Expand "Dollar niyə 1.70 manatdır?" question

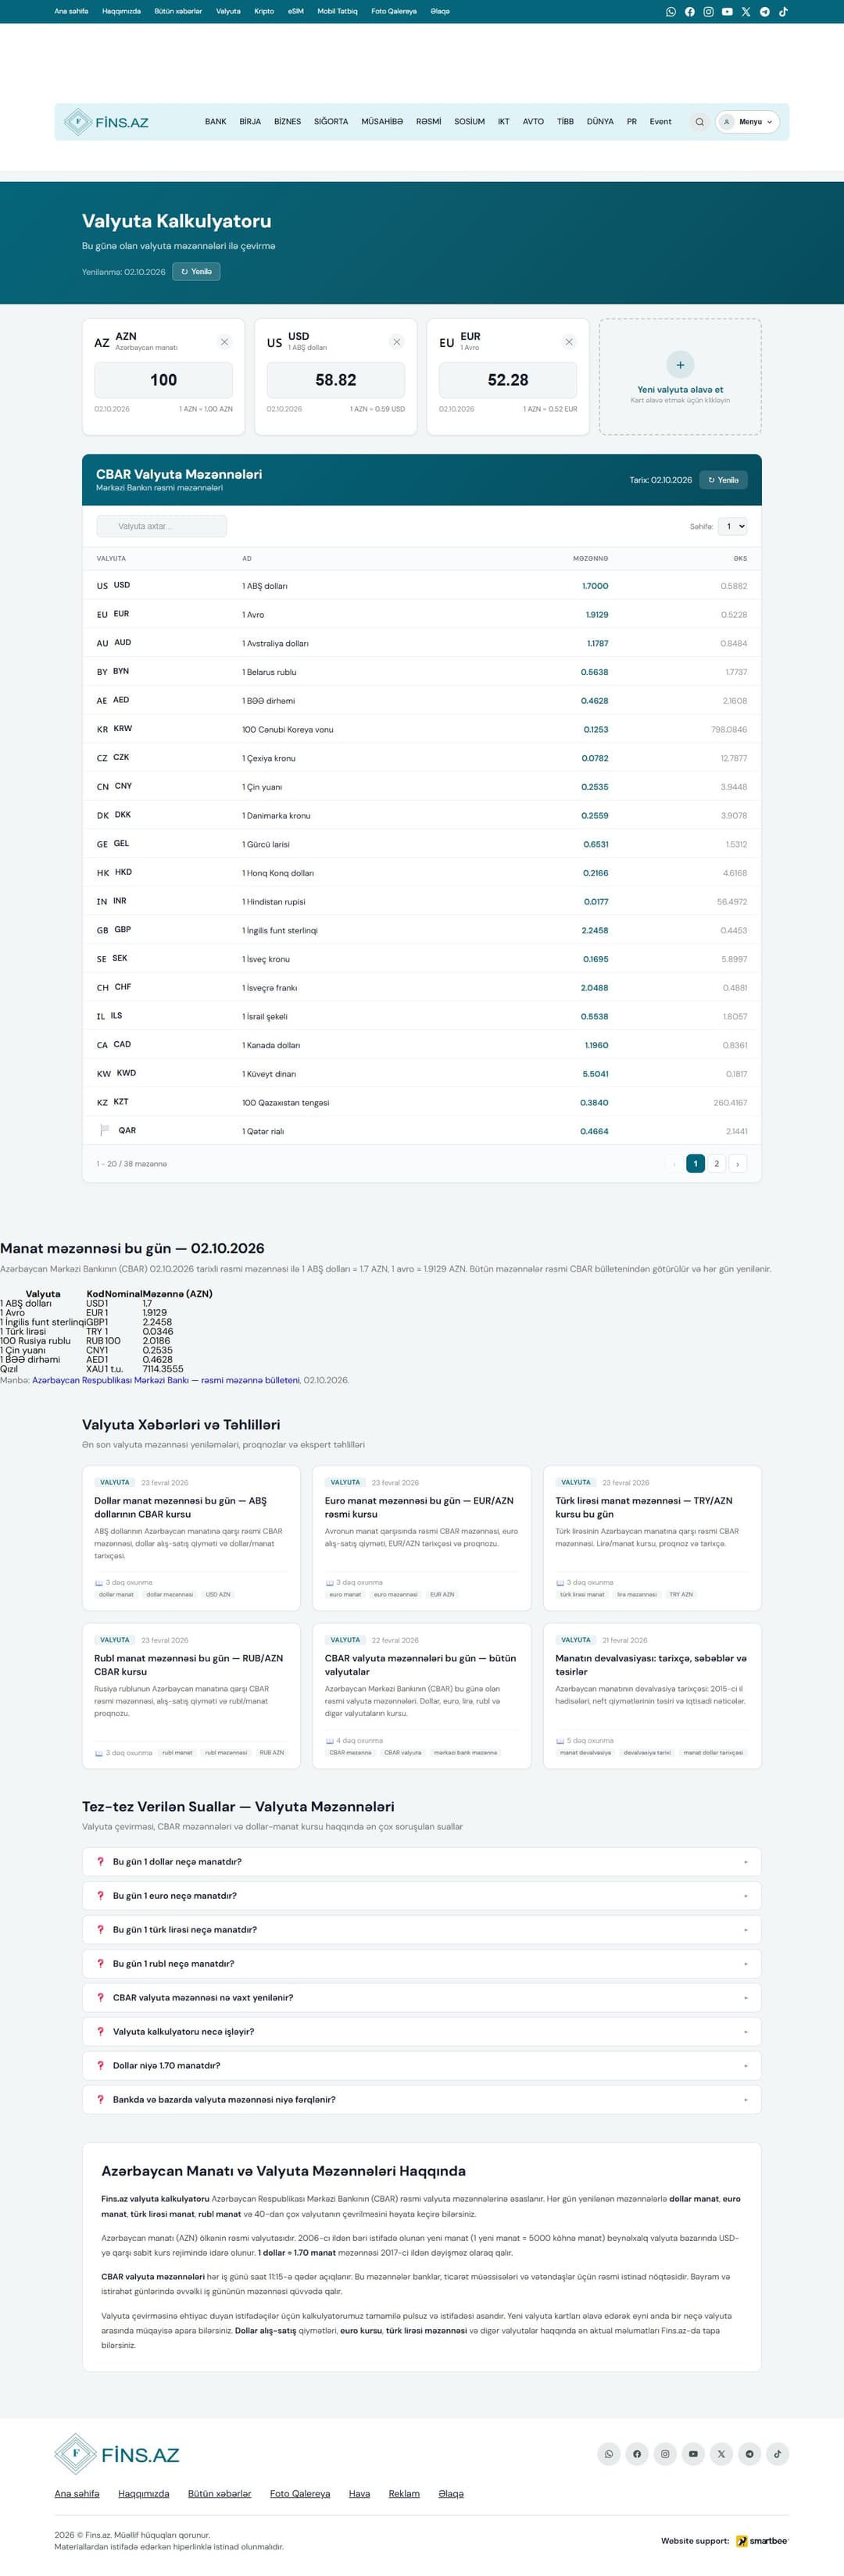pos(422,2065)
